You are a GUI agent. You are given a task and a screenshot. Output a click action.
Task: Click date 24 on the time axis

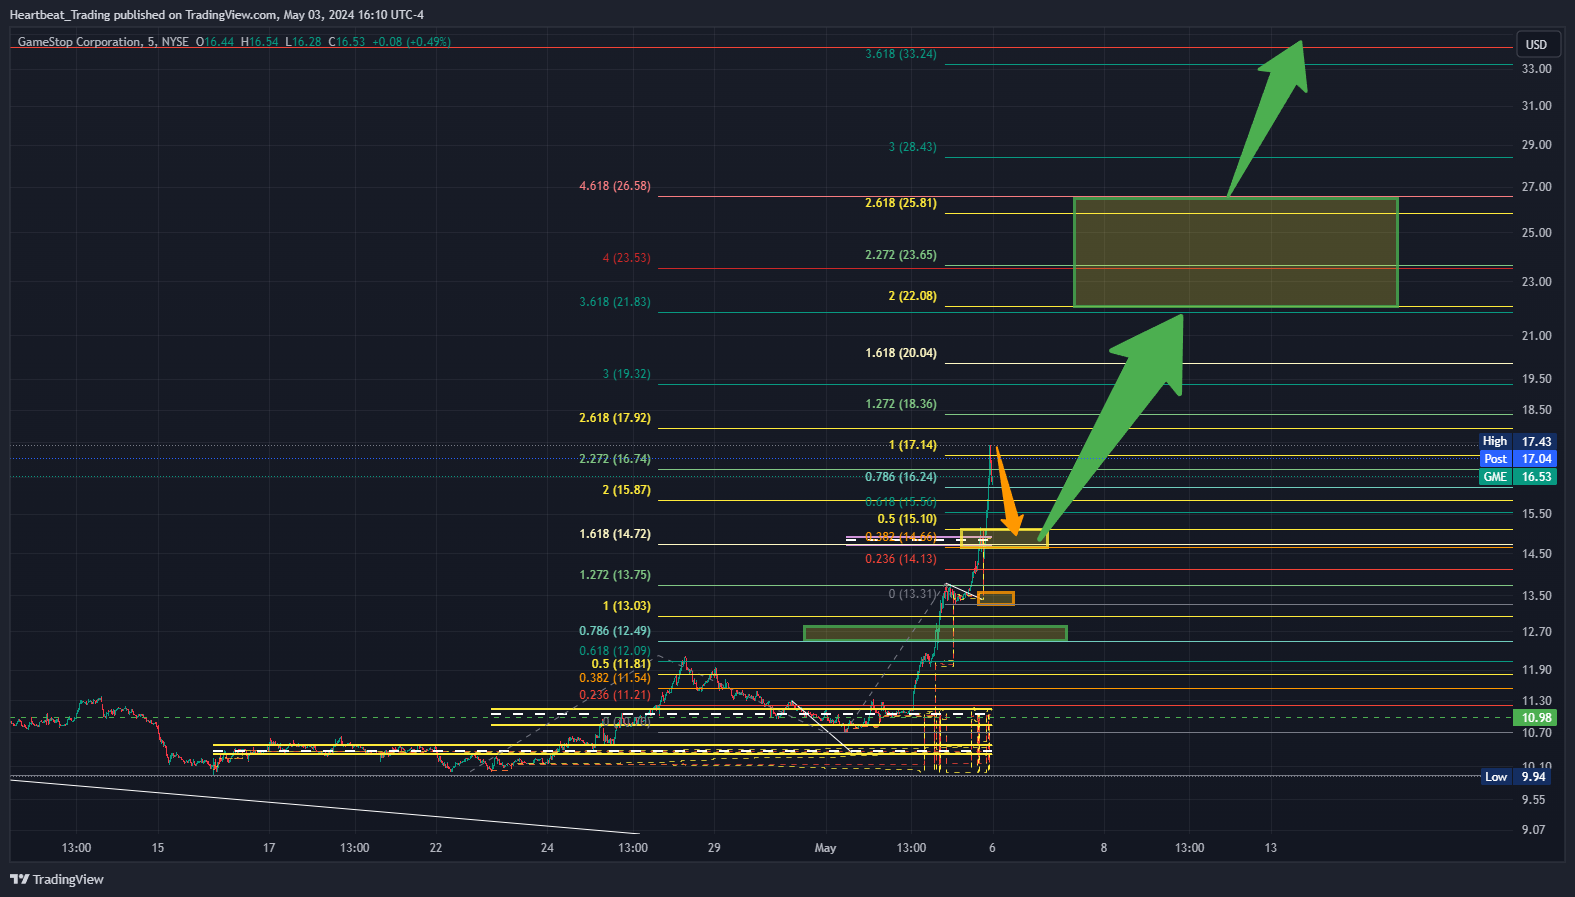547,848
